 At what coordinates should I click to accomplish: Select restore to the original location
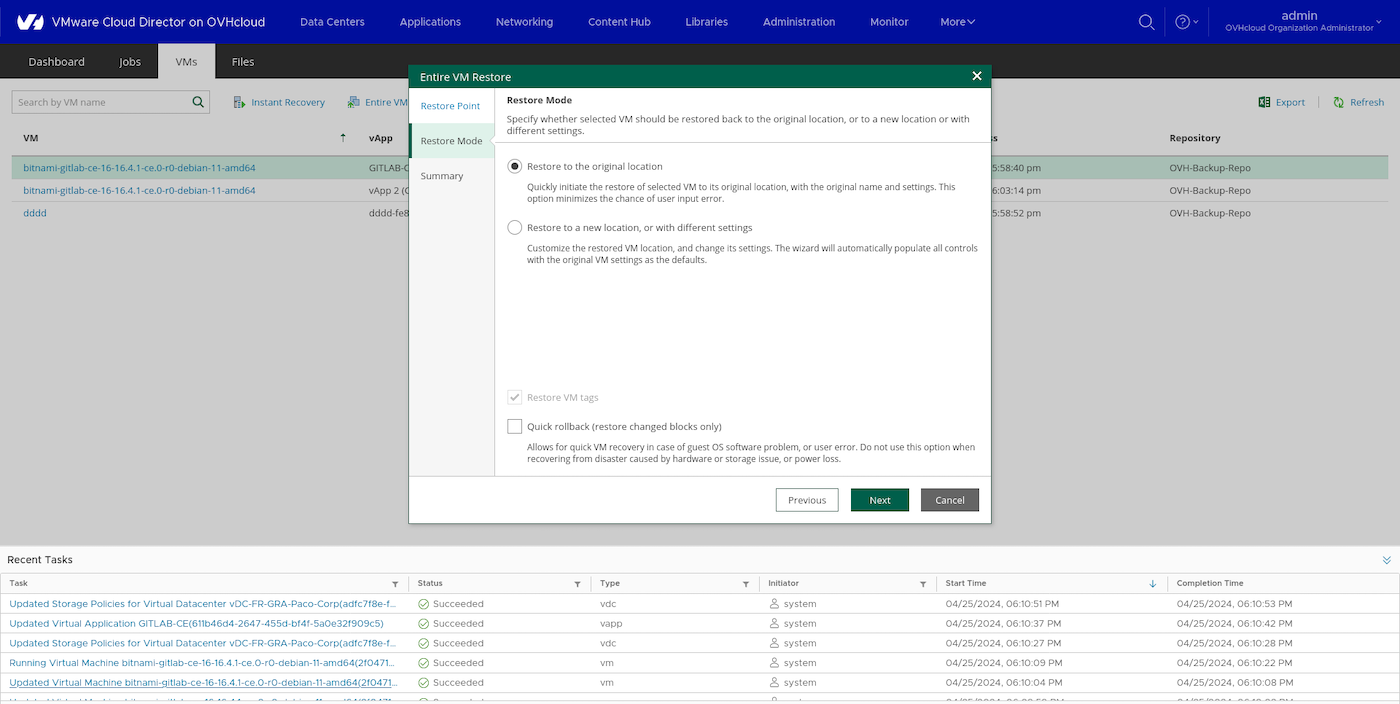pyautogui.click(x=514, y=166)
